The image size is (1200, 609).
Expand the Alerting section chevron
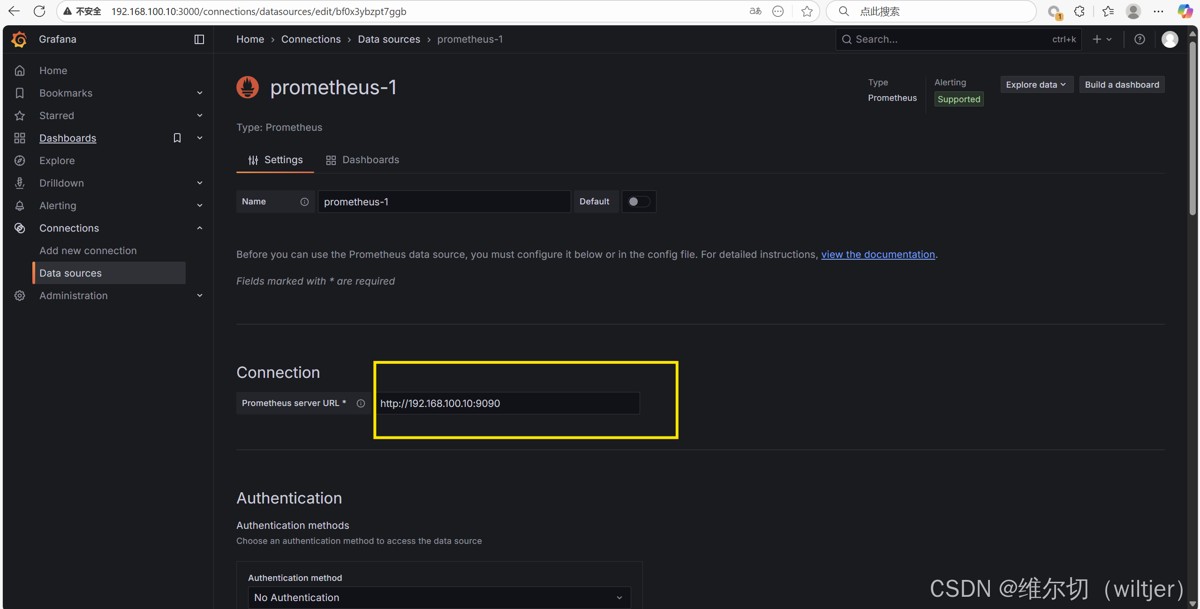(x=199, y=205)
